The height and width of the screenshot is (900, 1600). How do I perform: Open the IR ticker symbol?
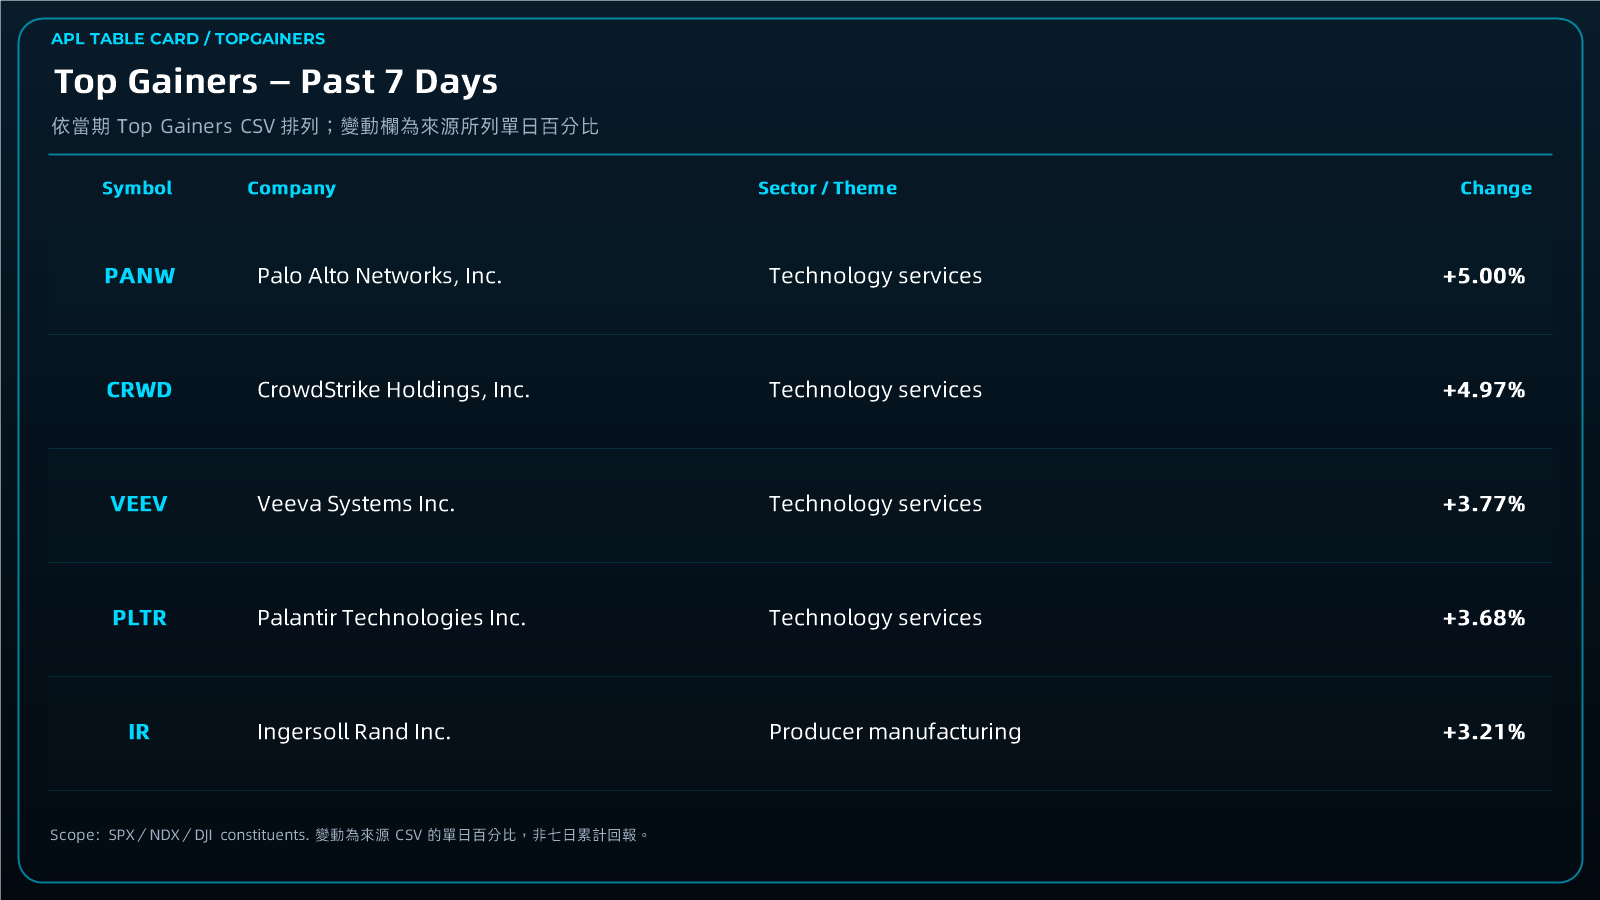(x=139, y=732)
